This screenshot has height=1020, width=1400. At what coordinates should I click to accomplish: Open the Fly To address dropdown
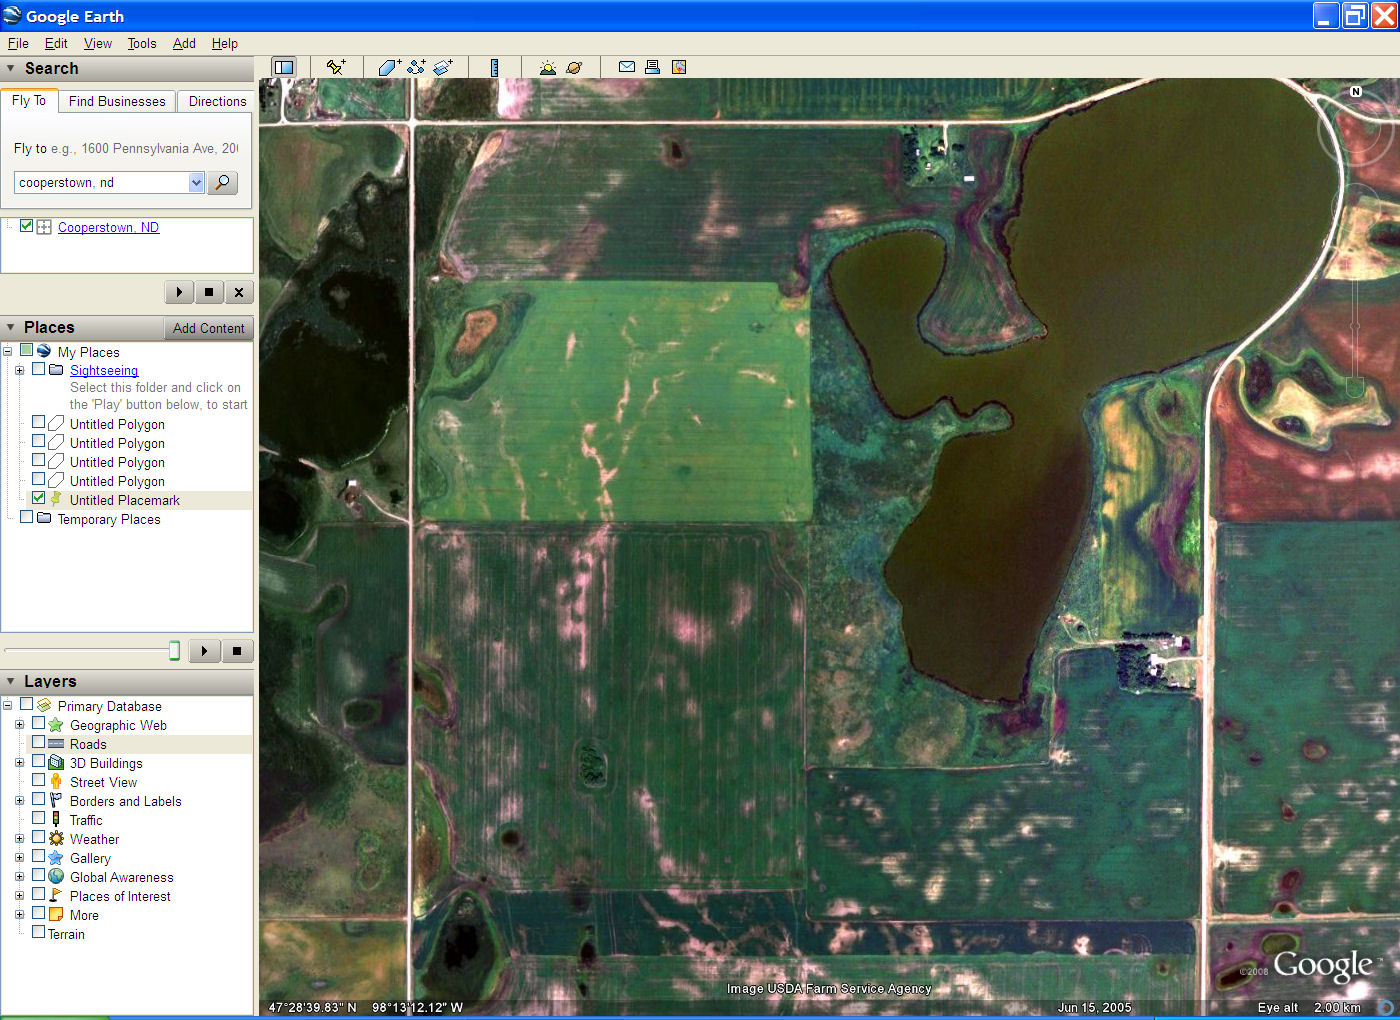coord(196,182)
